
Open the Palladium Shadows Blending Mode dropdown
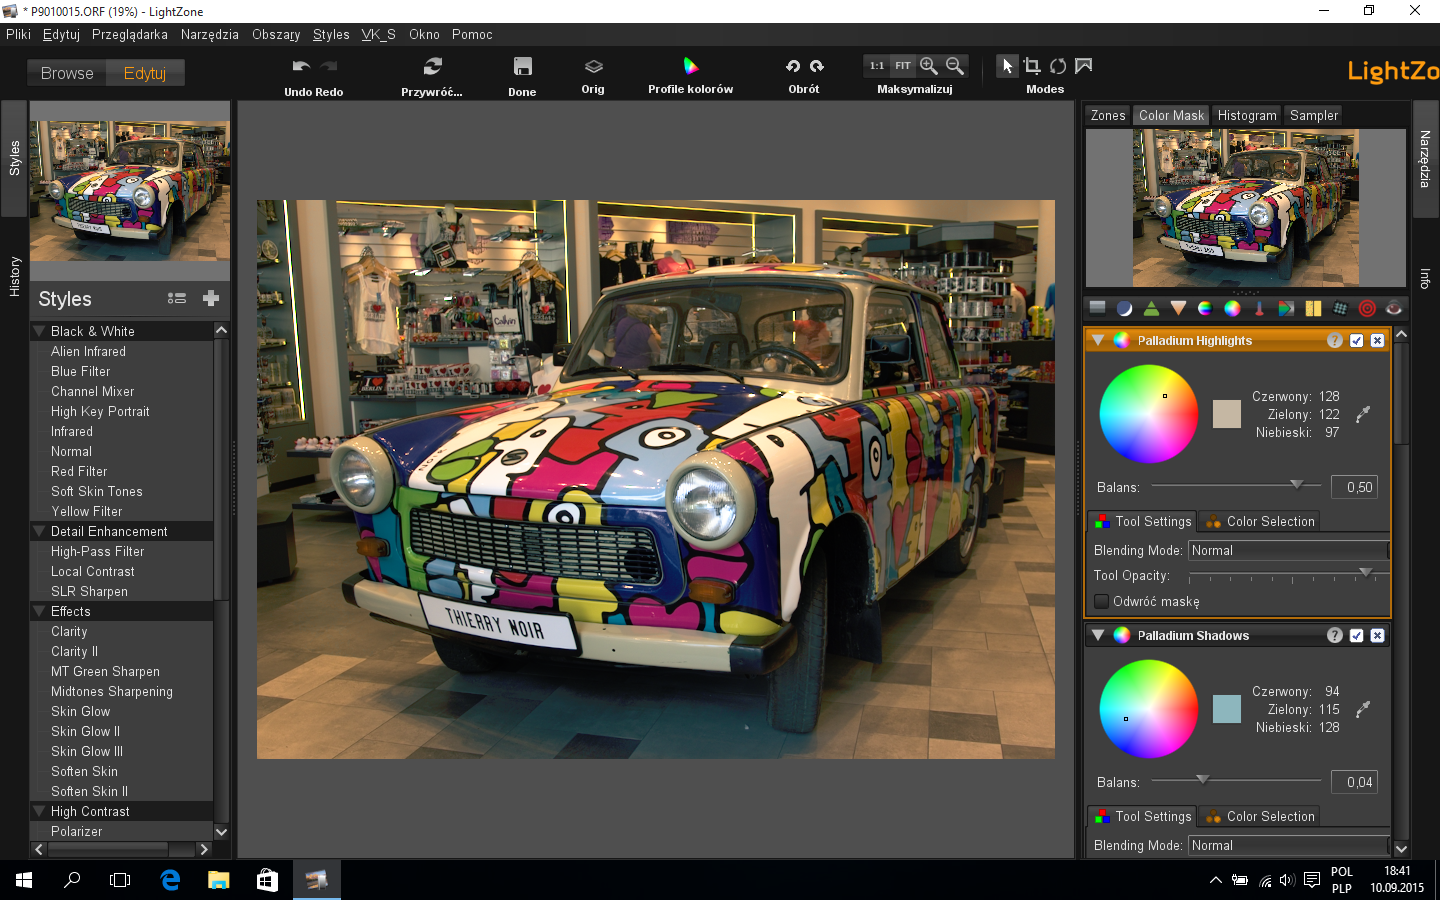pyautogui.click(x=1289, y=845)
